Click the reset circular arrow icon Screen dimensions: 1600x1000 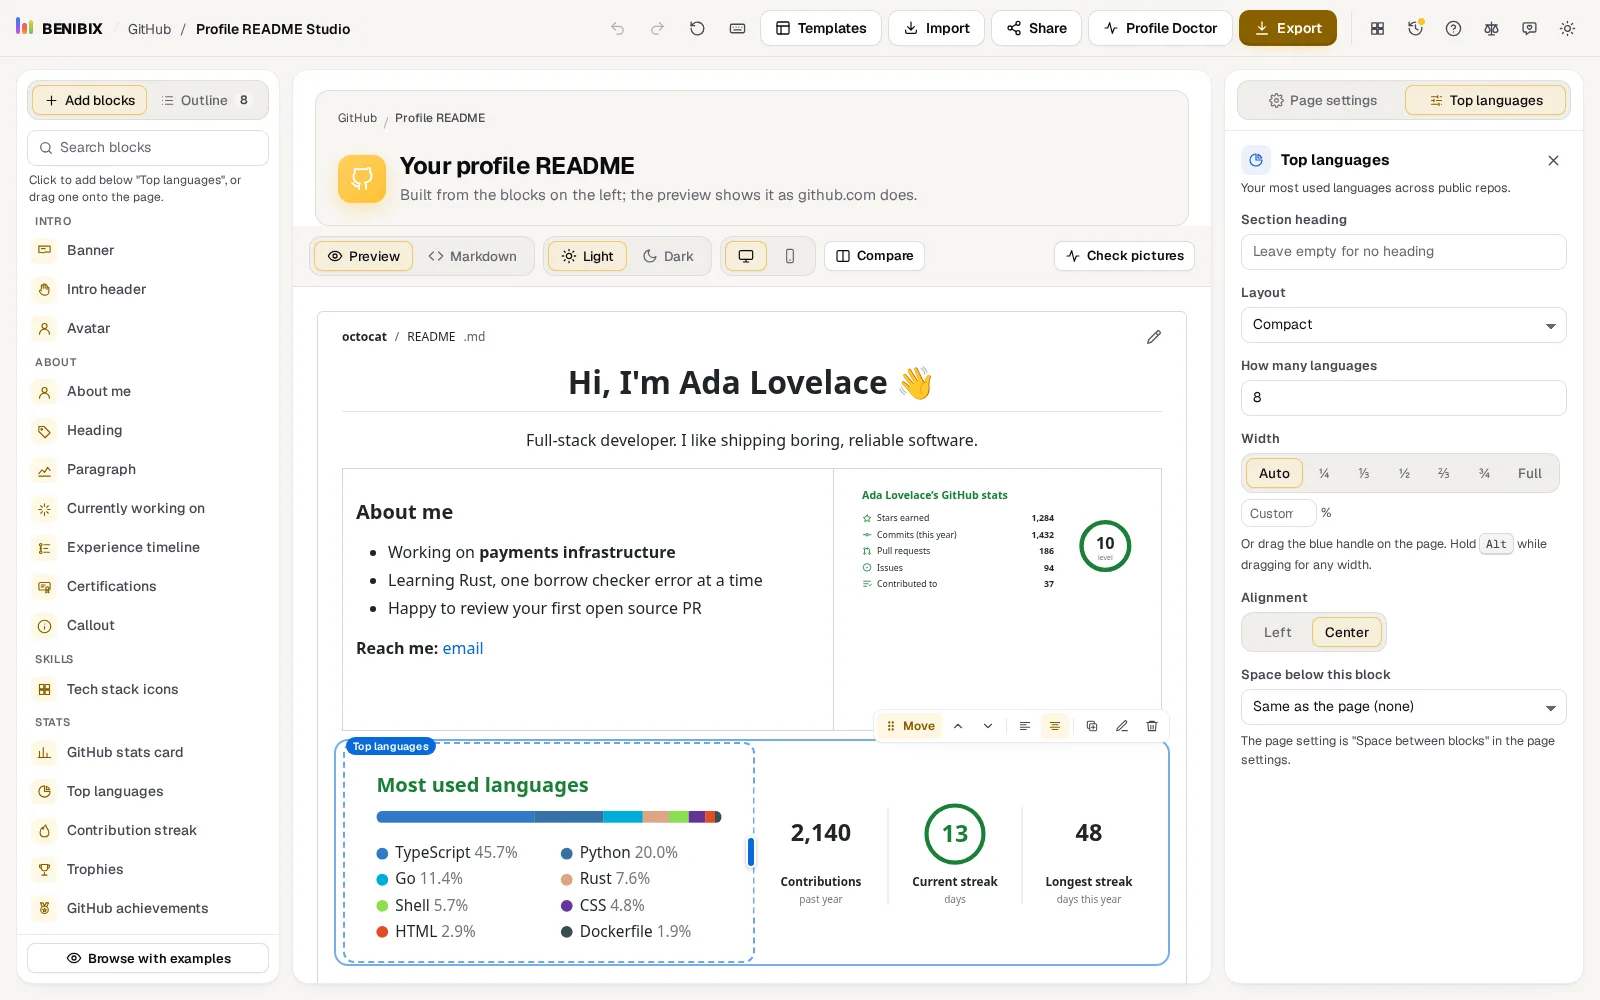[697, 29]
